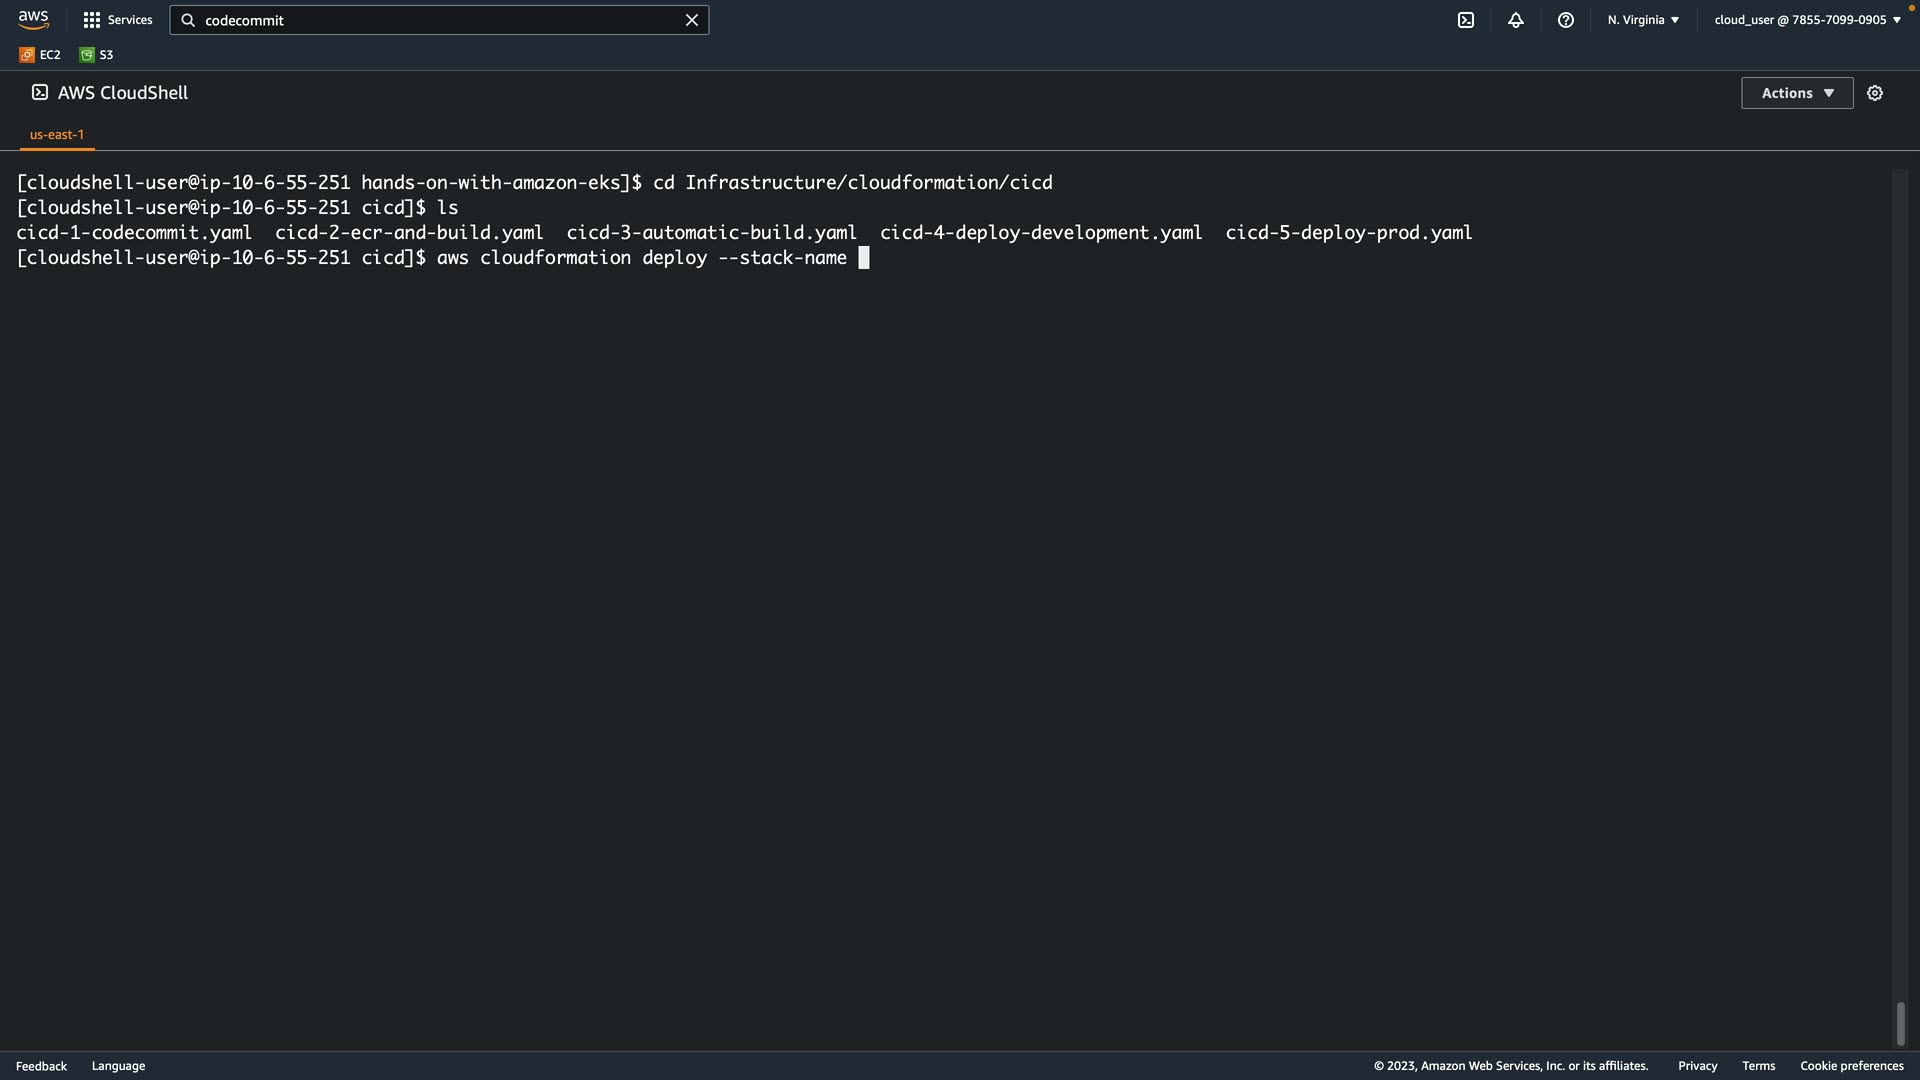
Task: Open CloudShell icon in top navigation
Action: pos(1465,20)
